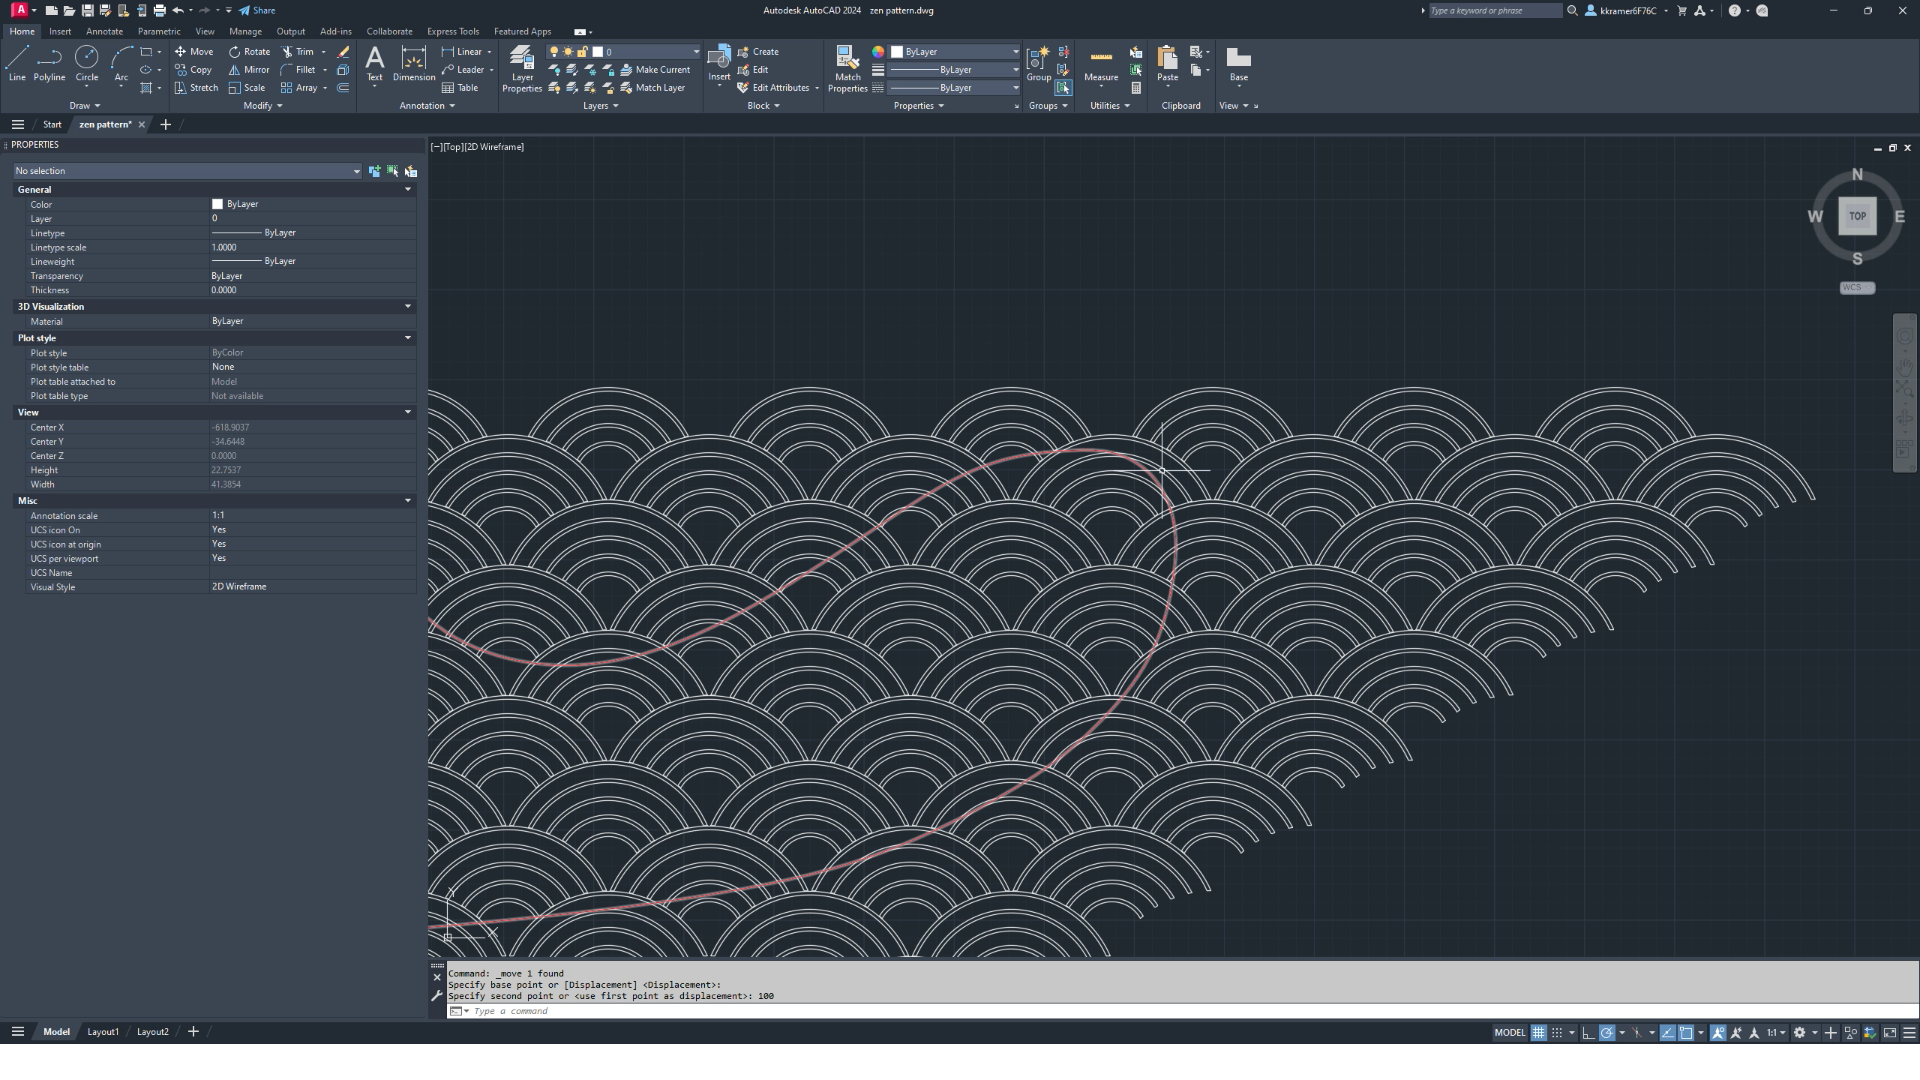The image size is (1920, 1080).
Task: Click the MODEL button in status bar
Action: [1509, 1032]
